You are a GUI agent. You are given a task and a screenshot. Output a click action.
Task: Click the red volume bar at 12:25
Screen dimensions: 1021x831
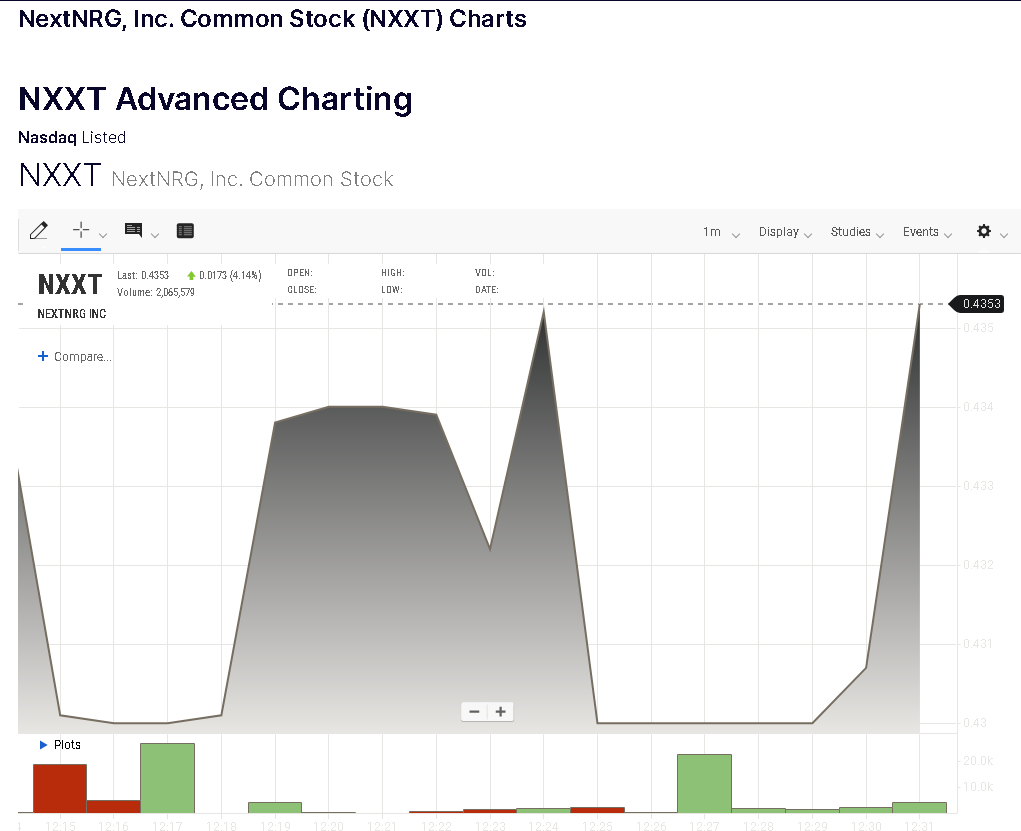[597, 810]
